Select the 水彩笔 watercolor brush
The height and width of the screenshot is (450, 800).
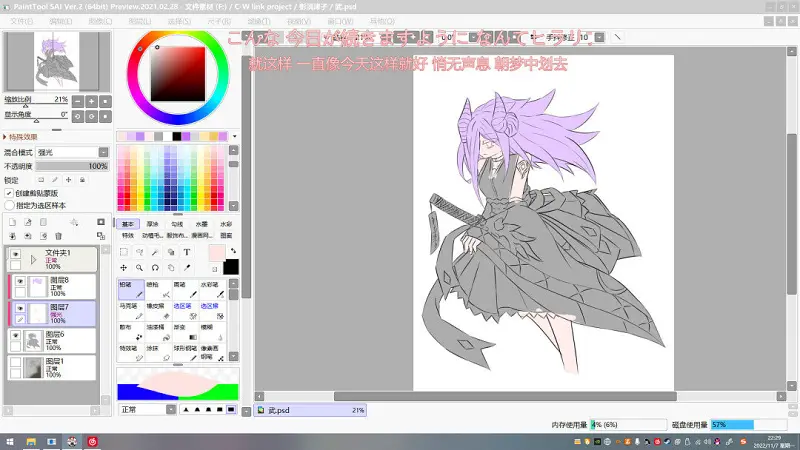point(212,289)
